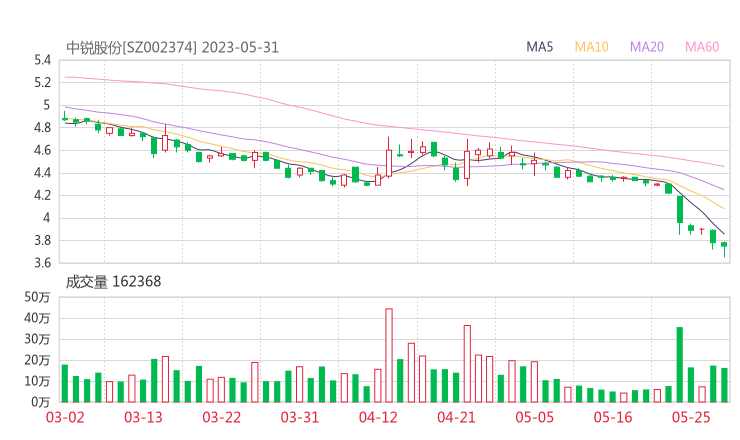Click the 04-21 date label
The image size is (740, 440).
tap(456, 417)
